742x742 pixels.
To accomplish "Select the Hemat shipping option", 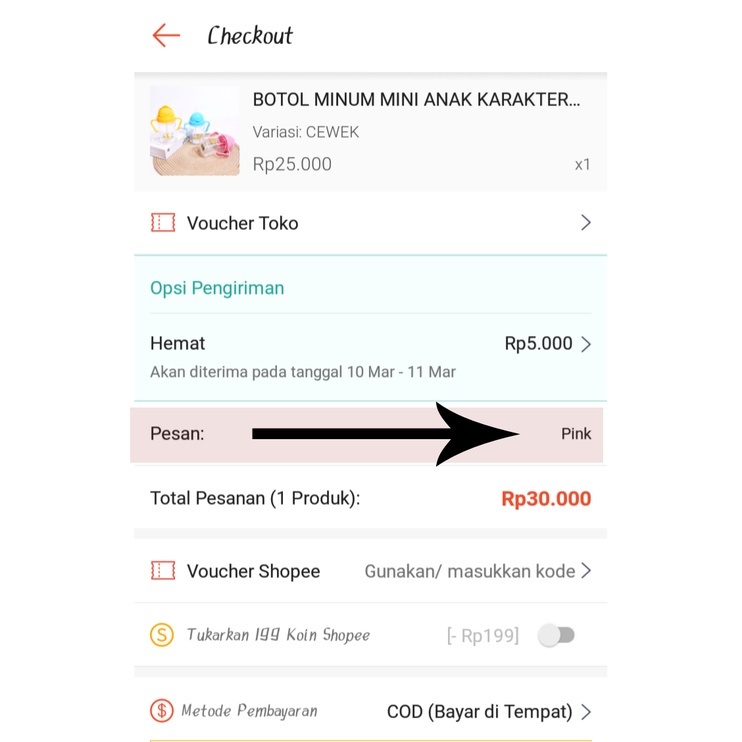I will pyautogui.click(x=371, y=357).
